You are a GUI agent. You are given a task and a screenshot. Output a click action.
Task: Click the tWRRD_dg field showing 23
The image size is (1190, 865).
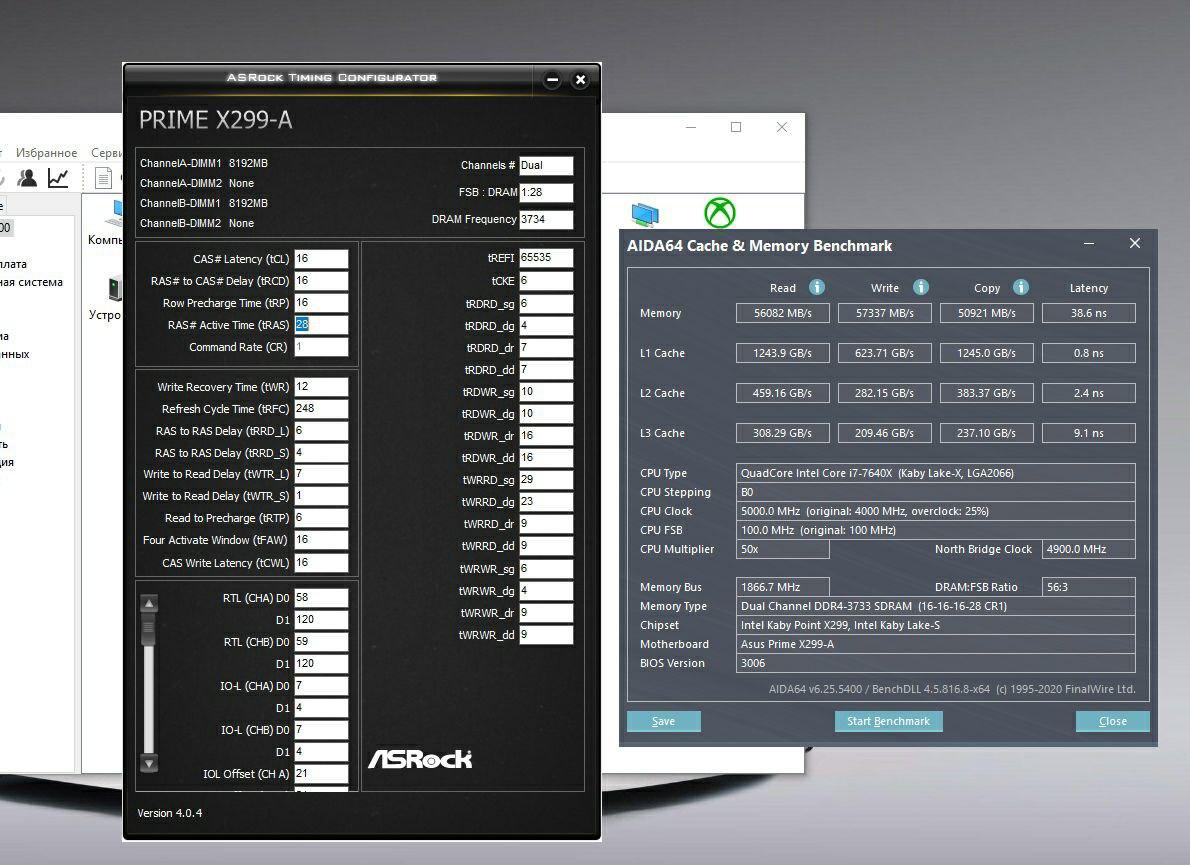coord(546,502)
